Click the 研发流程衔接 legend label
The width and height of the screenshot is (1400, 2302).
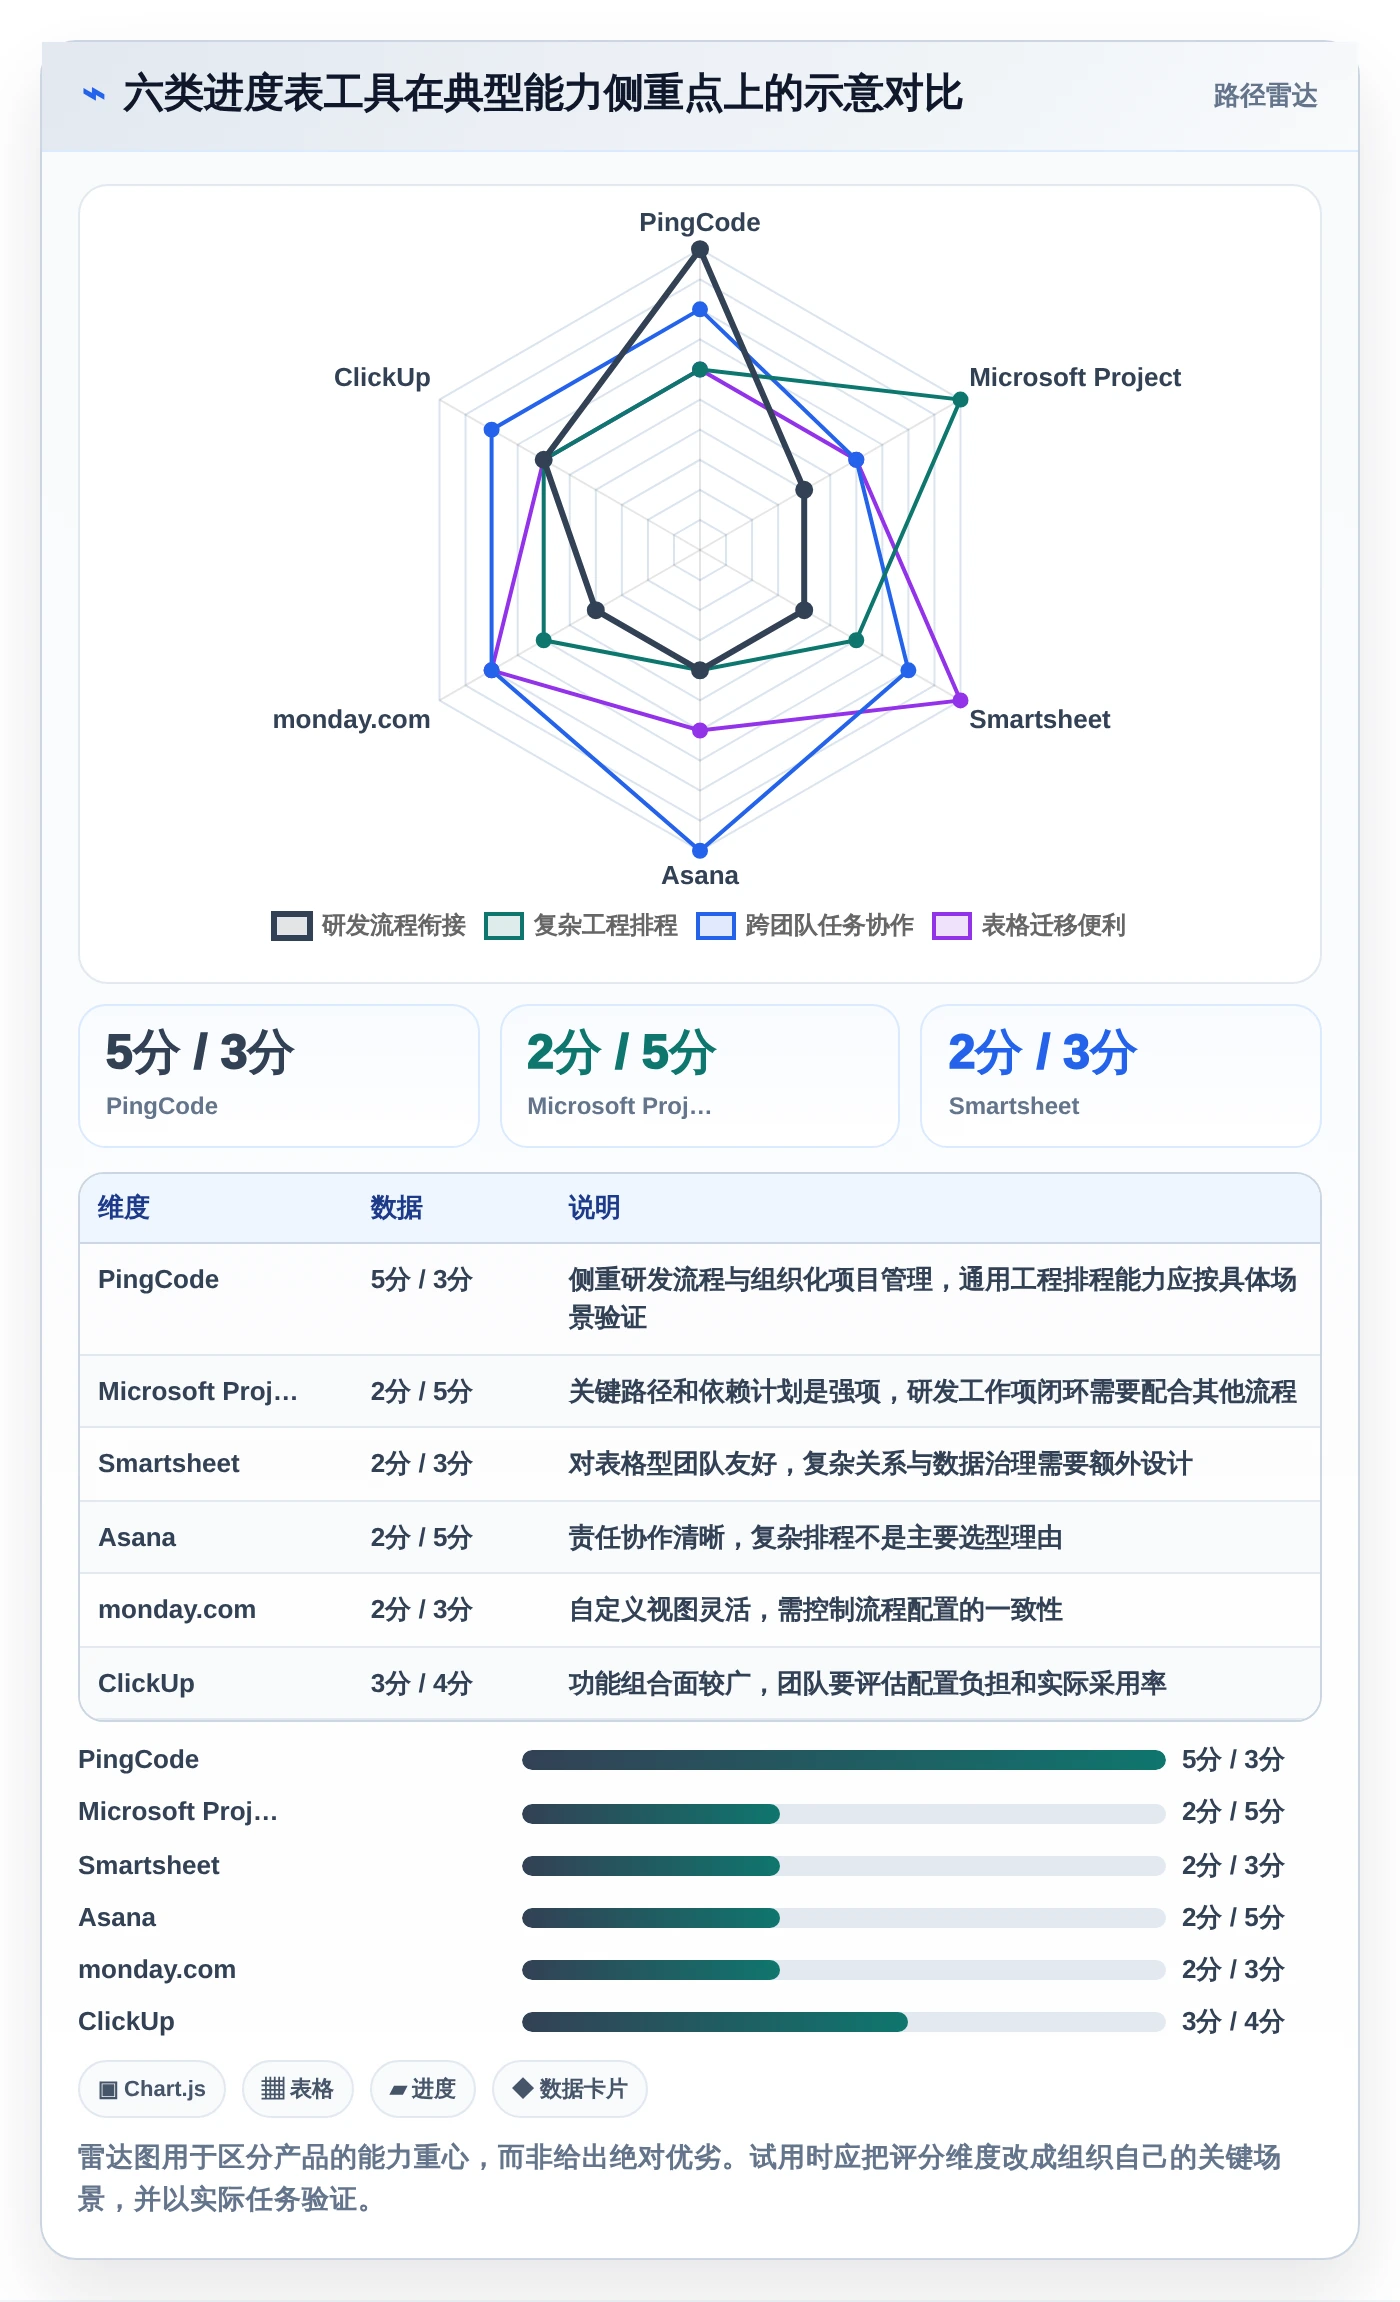pos(394,926)
